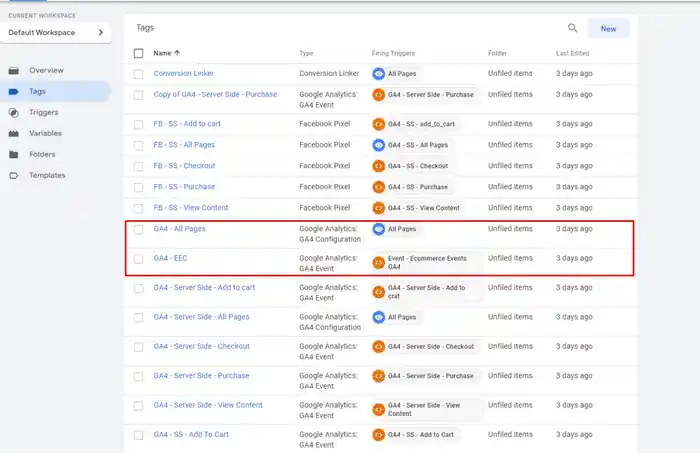Sort by Firing Triggers column header
700x453 pixels.
(393, 53)
